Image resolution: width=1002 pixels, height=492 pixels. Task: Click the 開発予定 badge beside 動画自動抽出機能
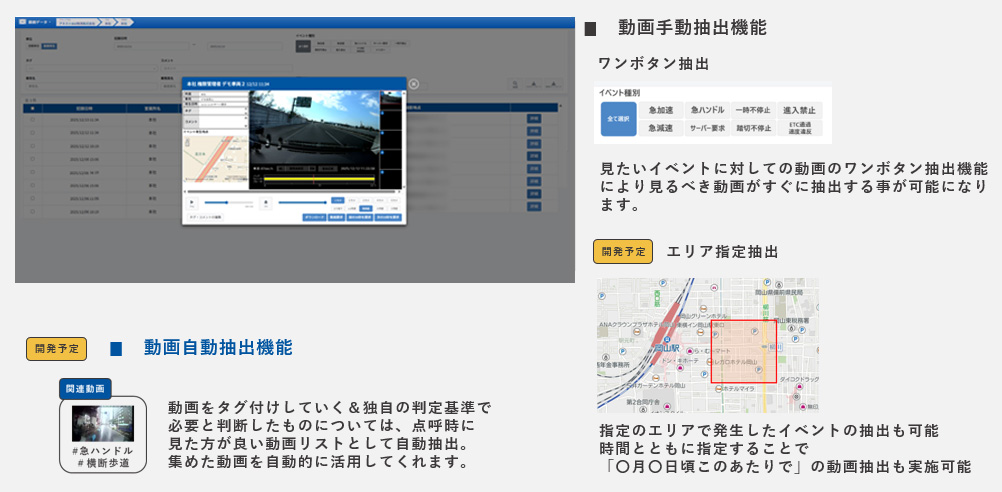pos(57,349)
